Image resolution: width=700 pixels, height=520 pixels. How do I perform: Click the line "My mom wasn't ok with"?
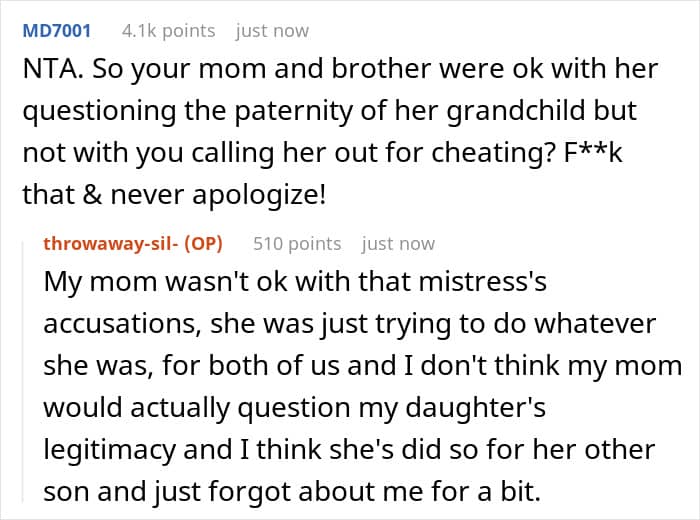coord(295,283)
